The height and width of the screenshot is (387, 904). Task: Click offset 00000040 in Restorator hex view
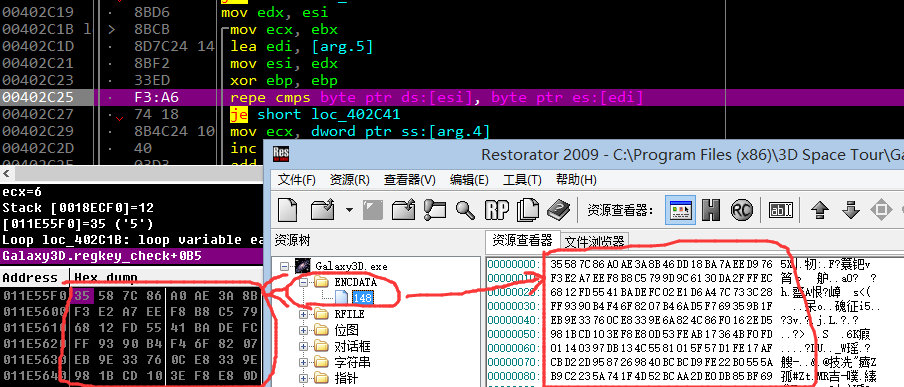tap(513, 319)
